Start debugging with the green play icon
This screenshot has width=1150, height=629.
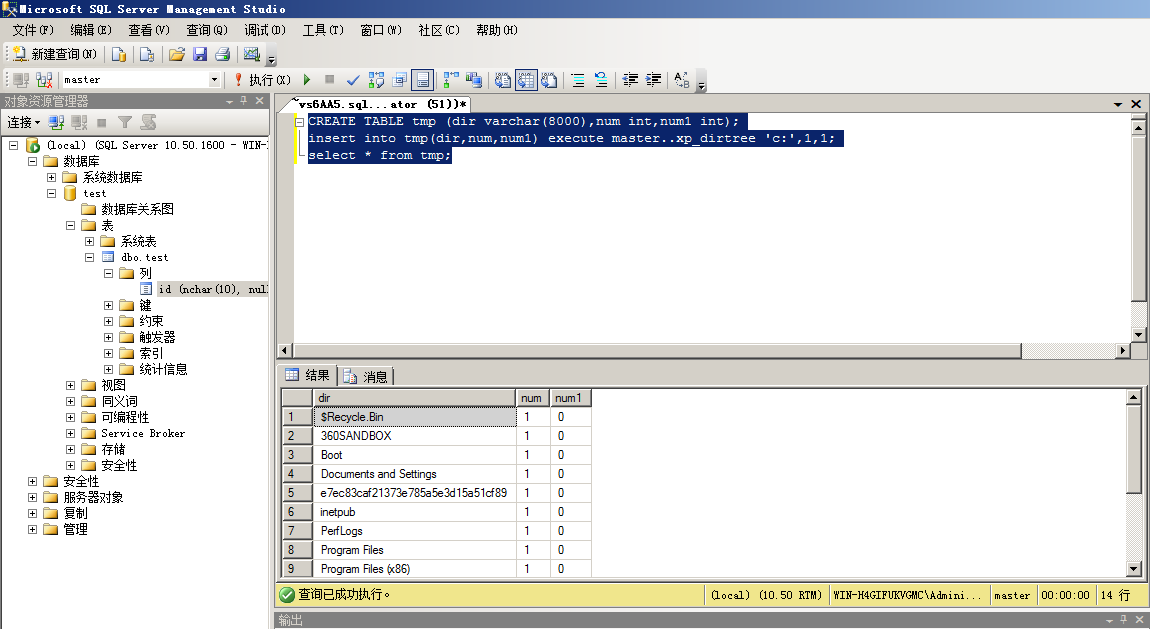(307, 80)
